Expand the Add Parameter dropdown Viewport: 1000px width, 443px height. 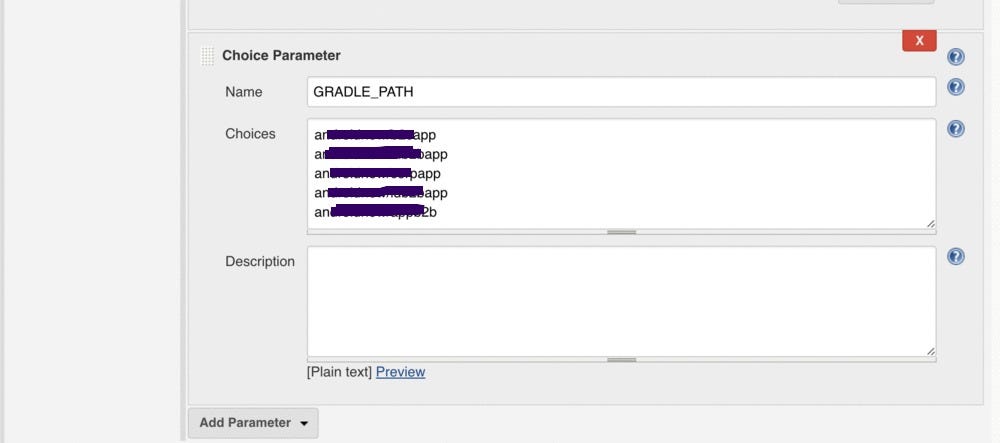coord(253,423)
